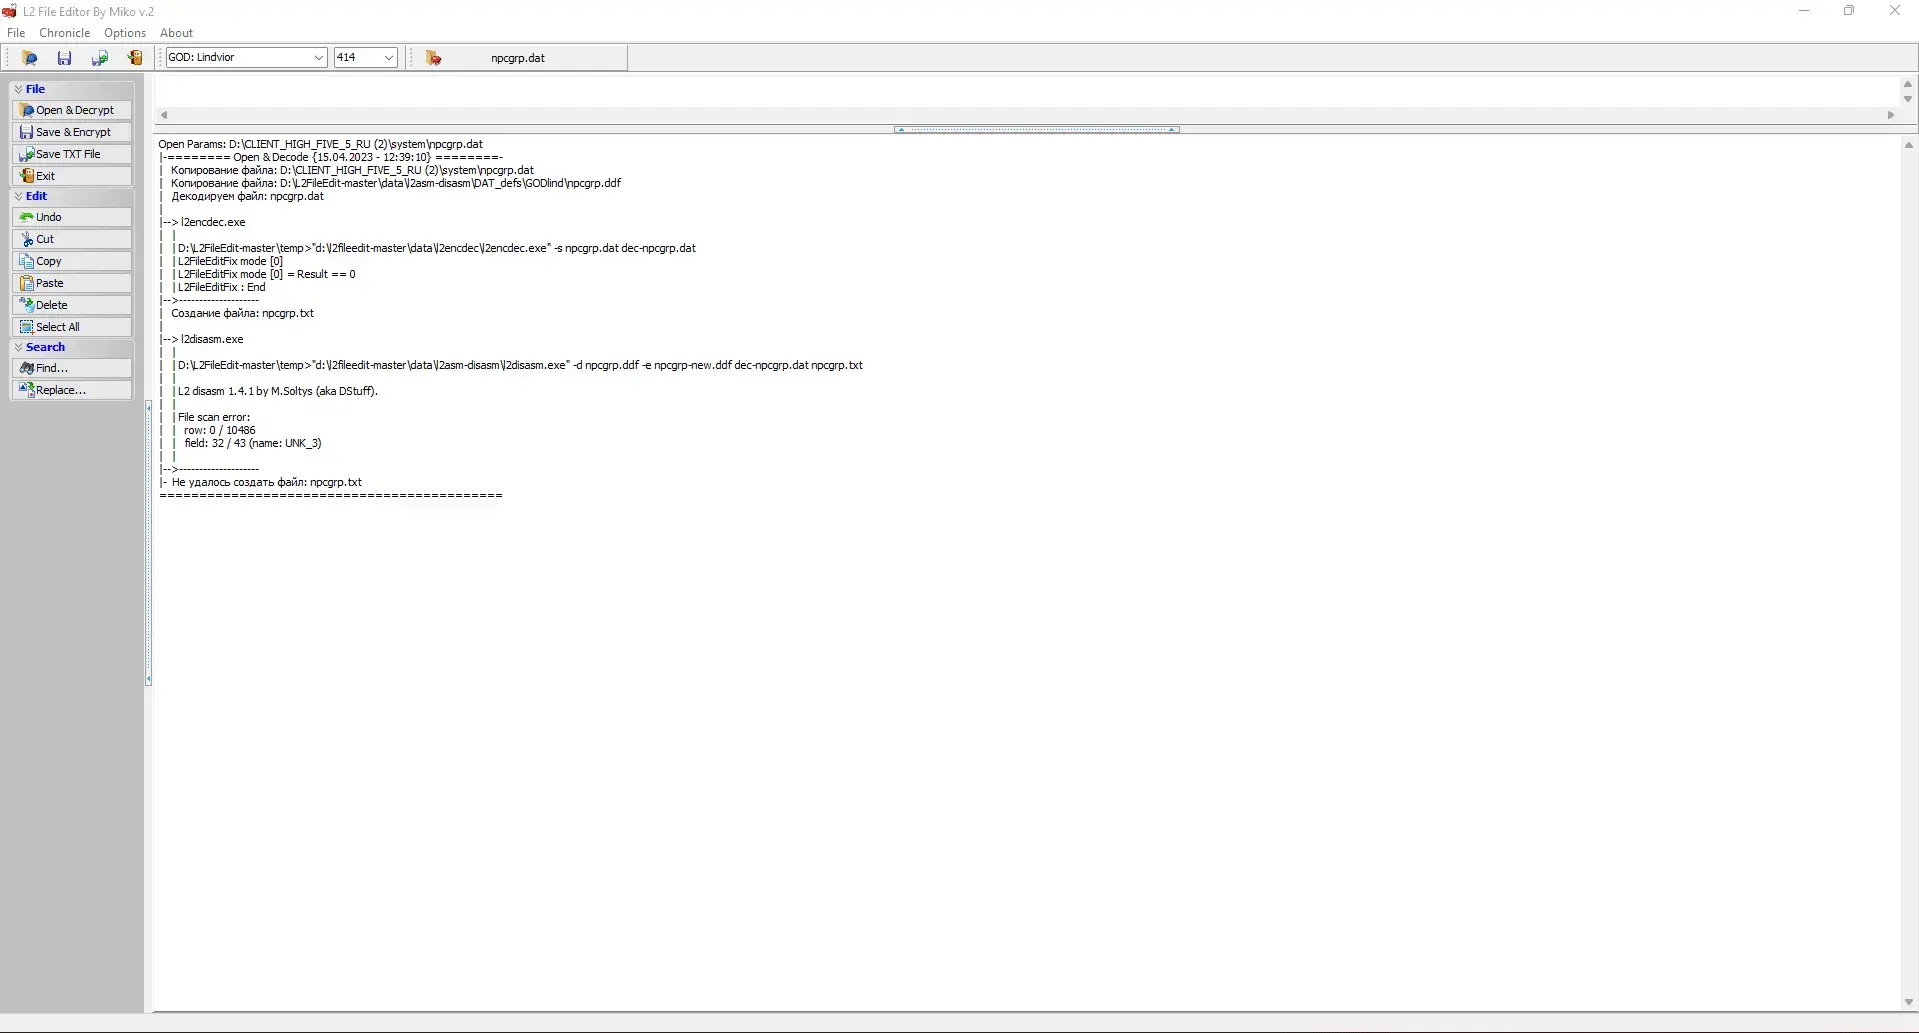
Task: Click the 'Декодируем файл: npcgrp.dat' line
Action: (x=248, y=196)
